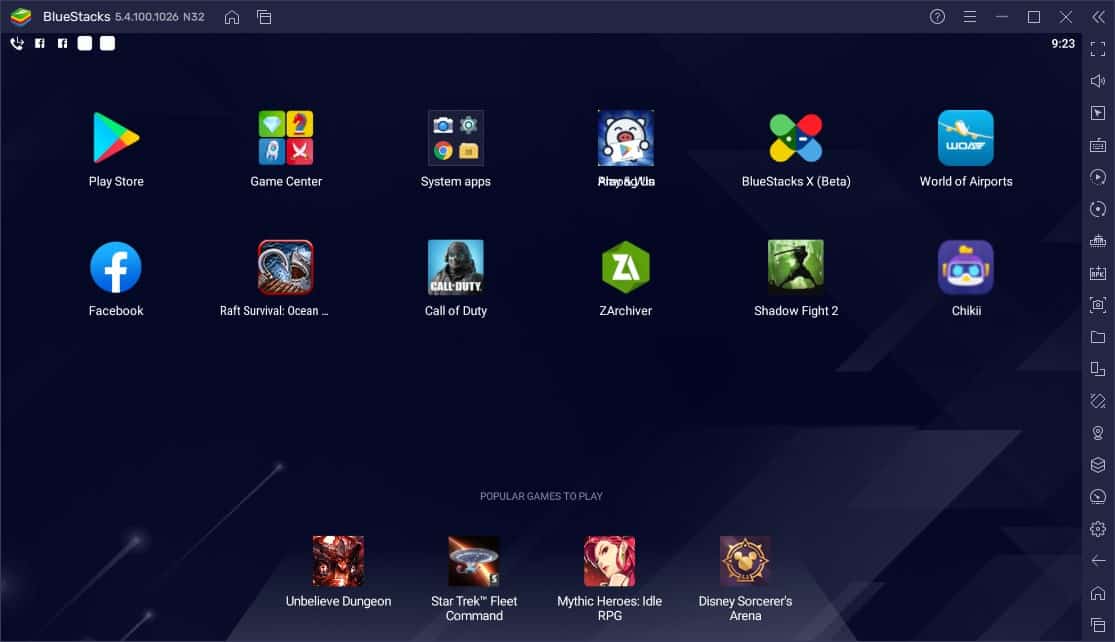Launch World of Airports

(x=966, y=138)
